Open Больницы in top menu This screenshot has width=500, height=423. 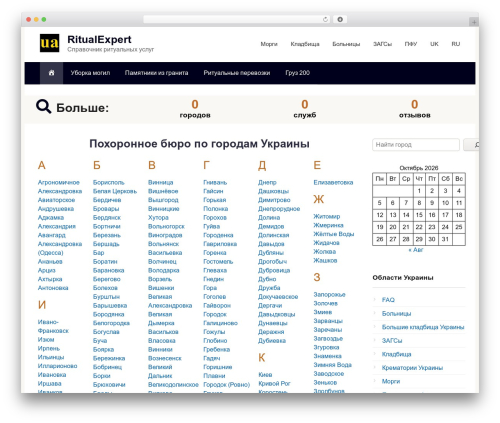coord(346,44)
